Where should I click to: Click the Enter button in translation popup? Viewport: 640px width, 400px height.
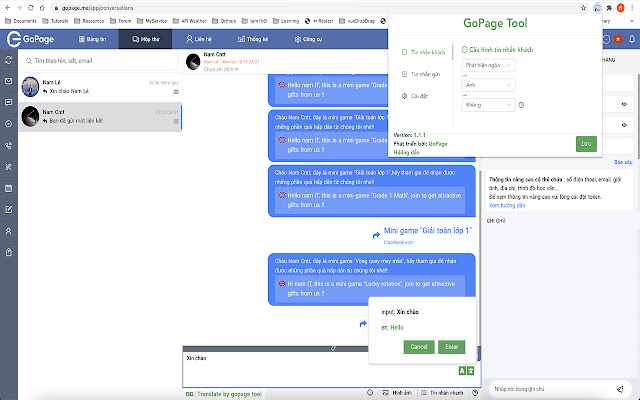point(451,347)
